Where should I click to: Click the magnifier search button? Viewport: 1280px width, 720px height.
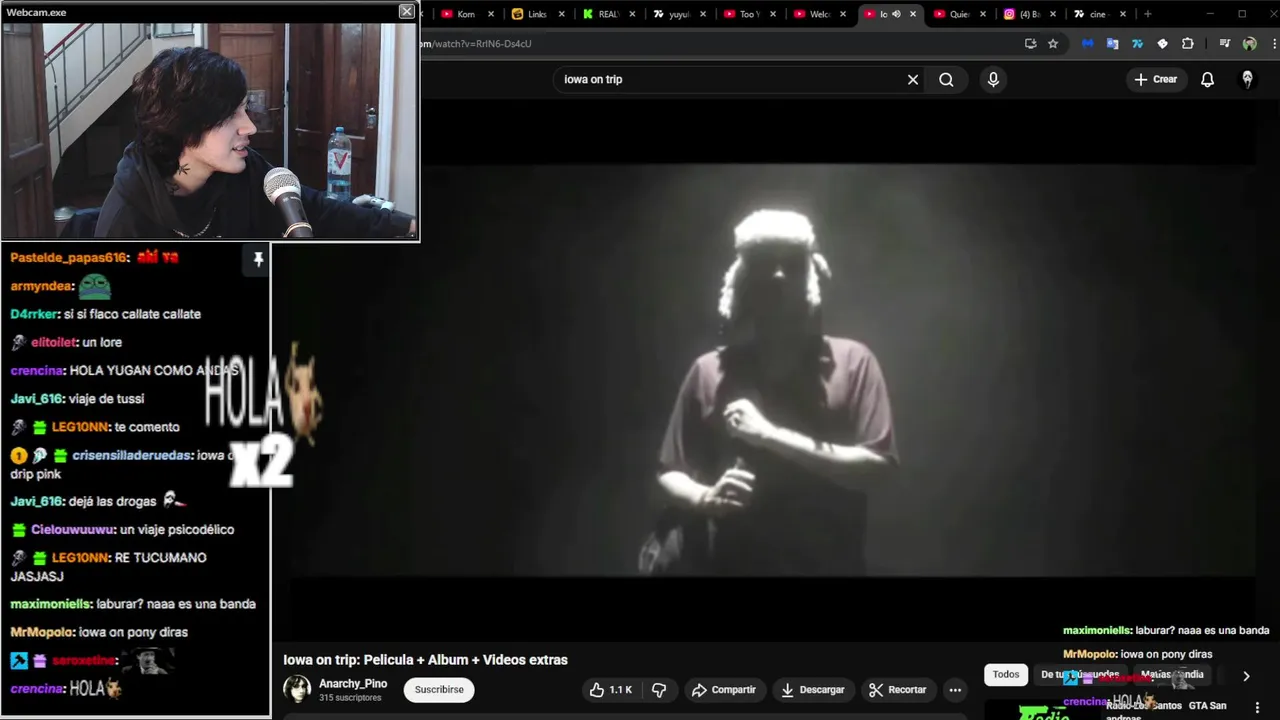click(946, 79)
